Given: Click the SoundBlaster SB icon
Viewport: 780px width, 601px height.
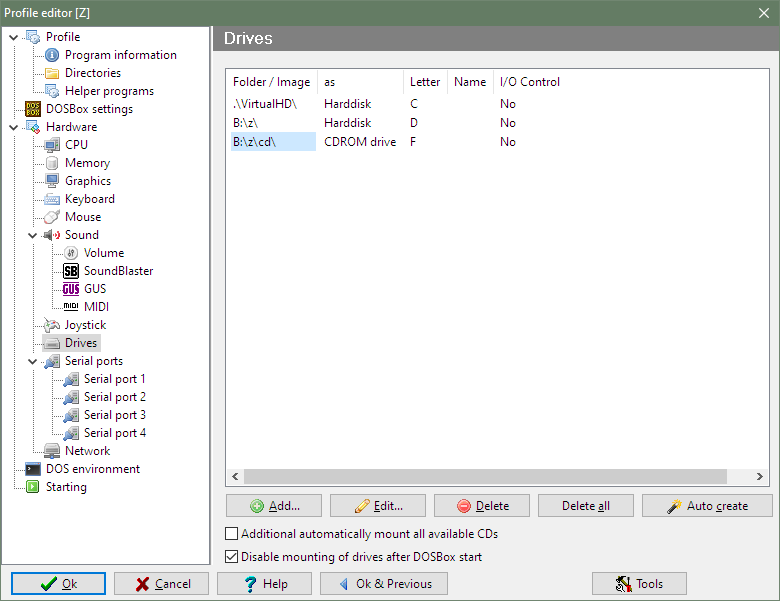Looking at the screenshot, I should [71, 271].
